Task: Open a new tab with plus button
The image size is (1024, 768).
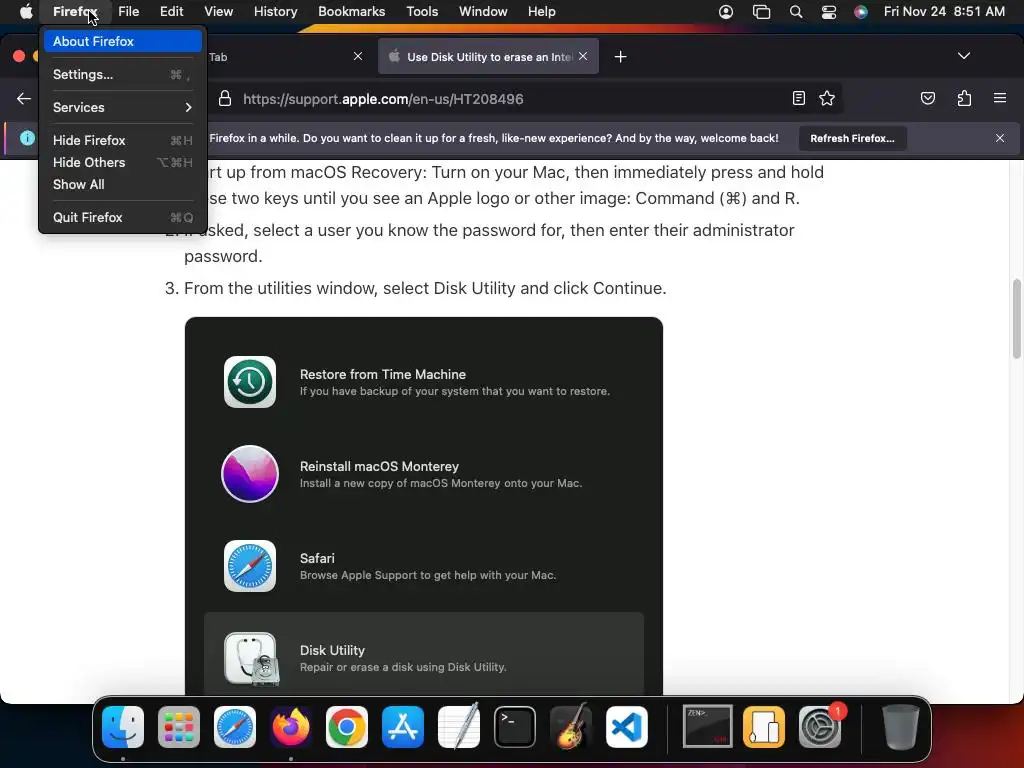Action: tap(620, 57)
